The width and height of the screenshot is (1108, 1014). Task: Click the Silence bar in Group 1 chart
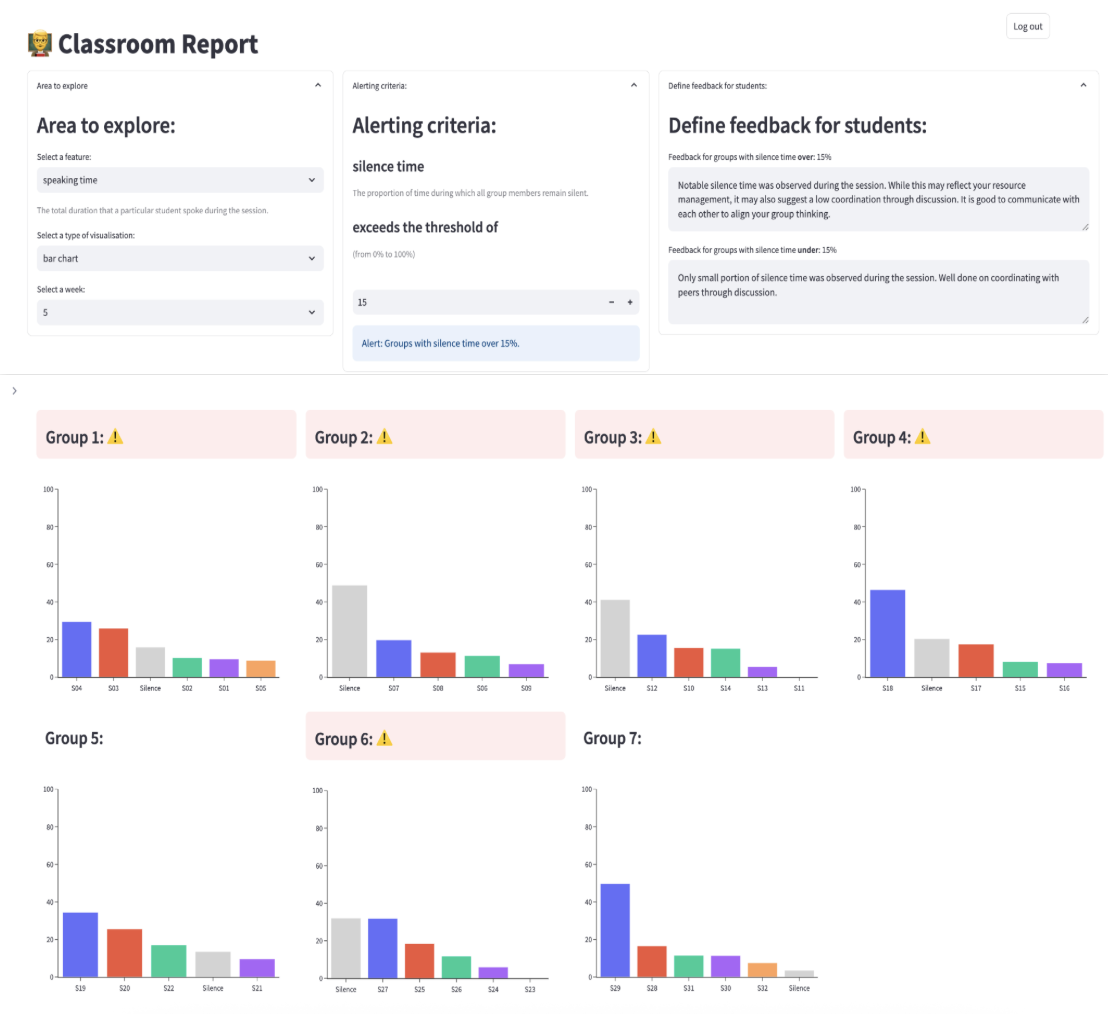[x=151, y=662]
